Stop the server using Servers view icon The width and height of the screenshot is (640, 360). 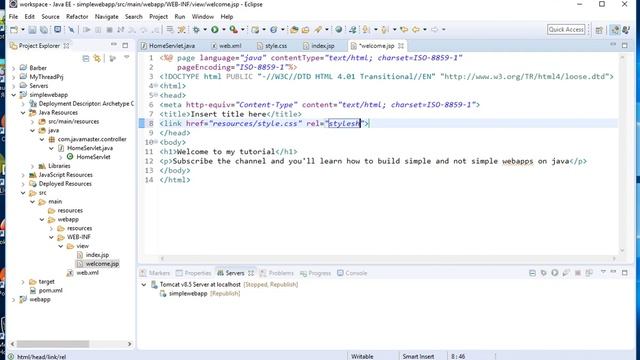click(578, 273)
